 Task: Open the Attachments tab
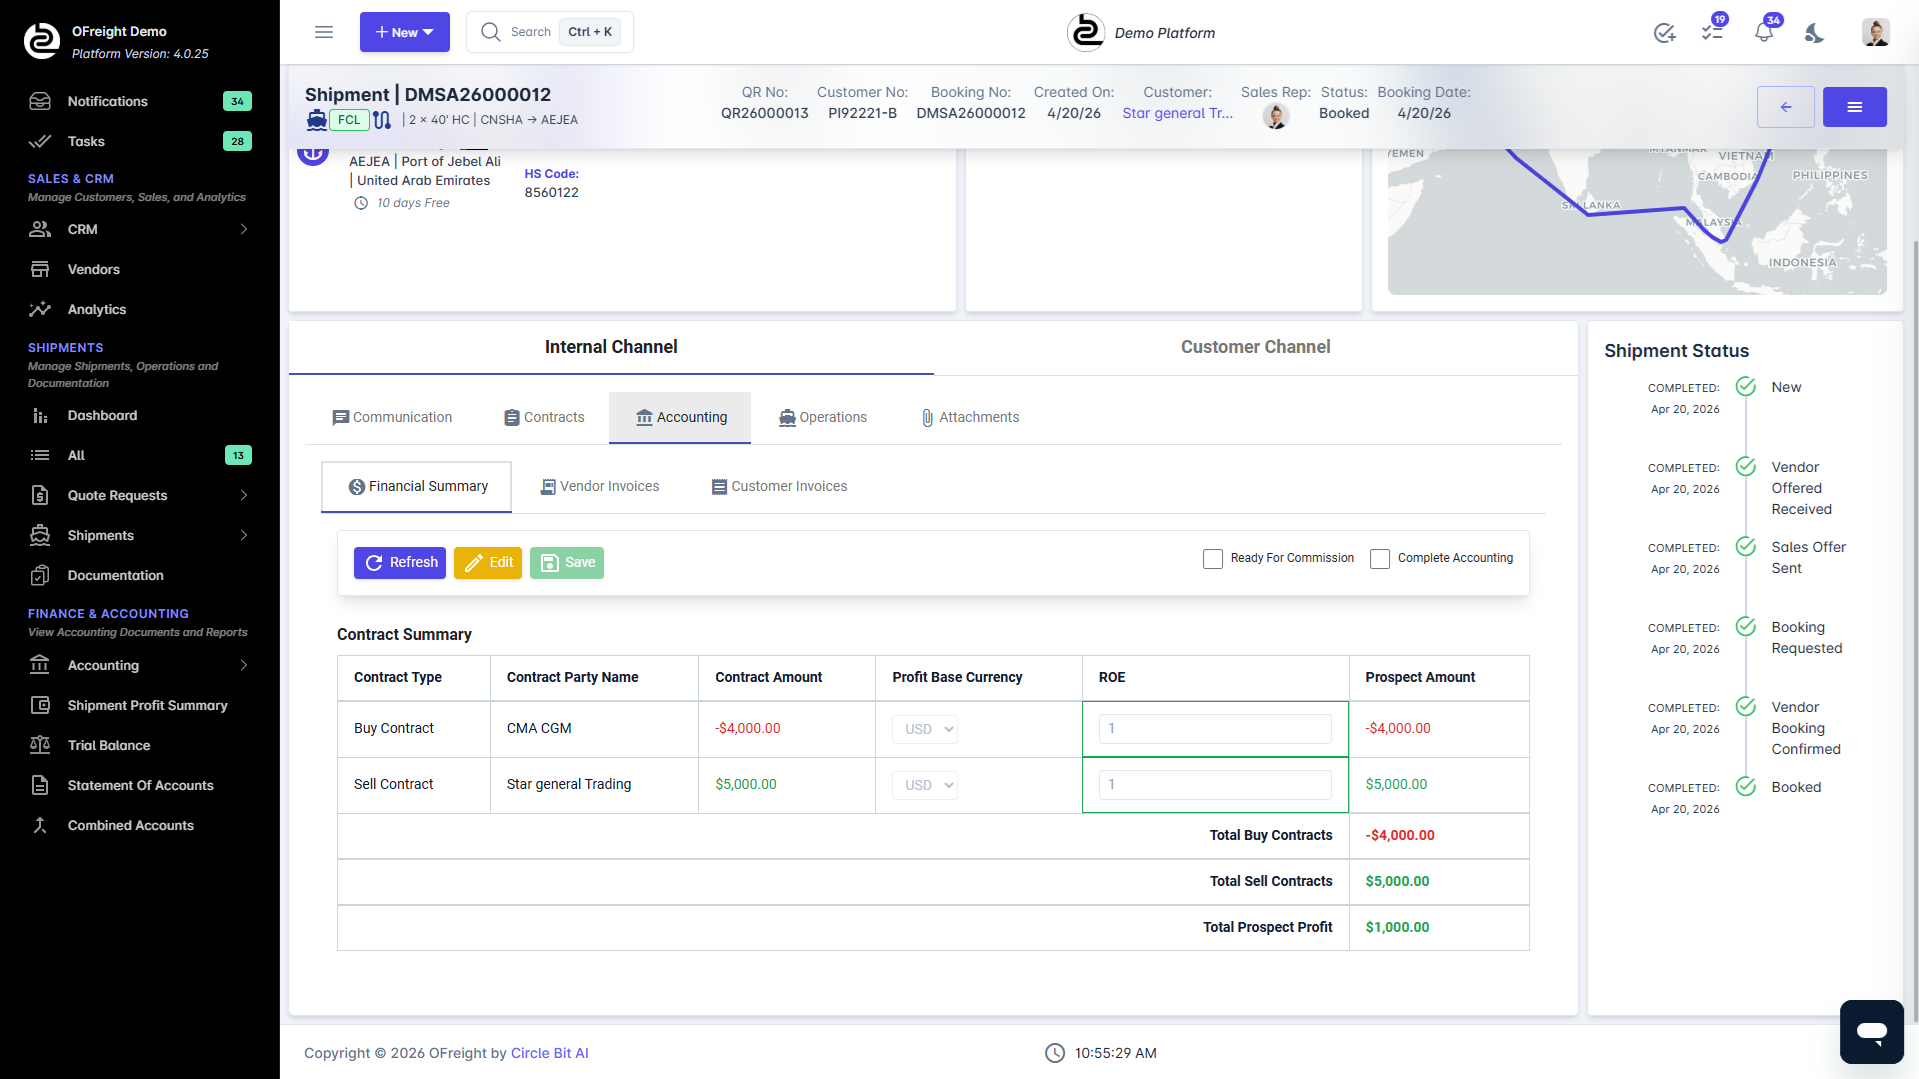click(x=970, y=417)
